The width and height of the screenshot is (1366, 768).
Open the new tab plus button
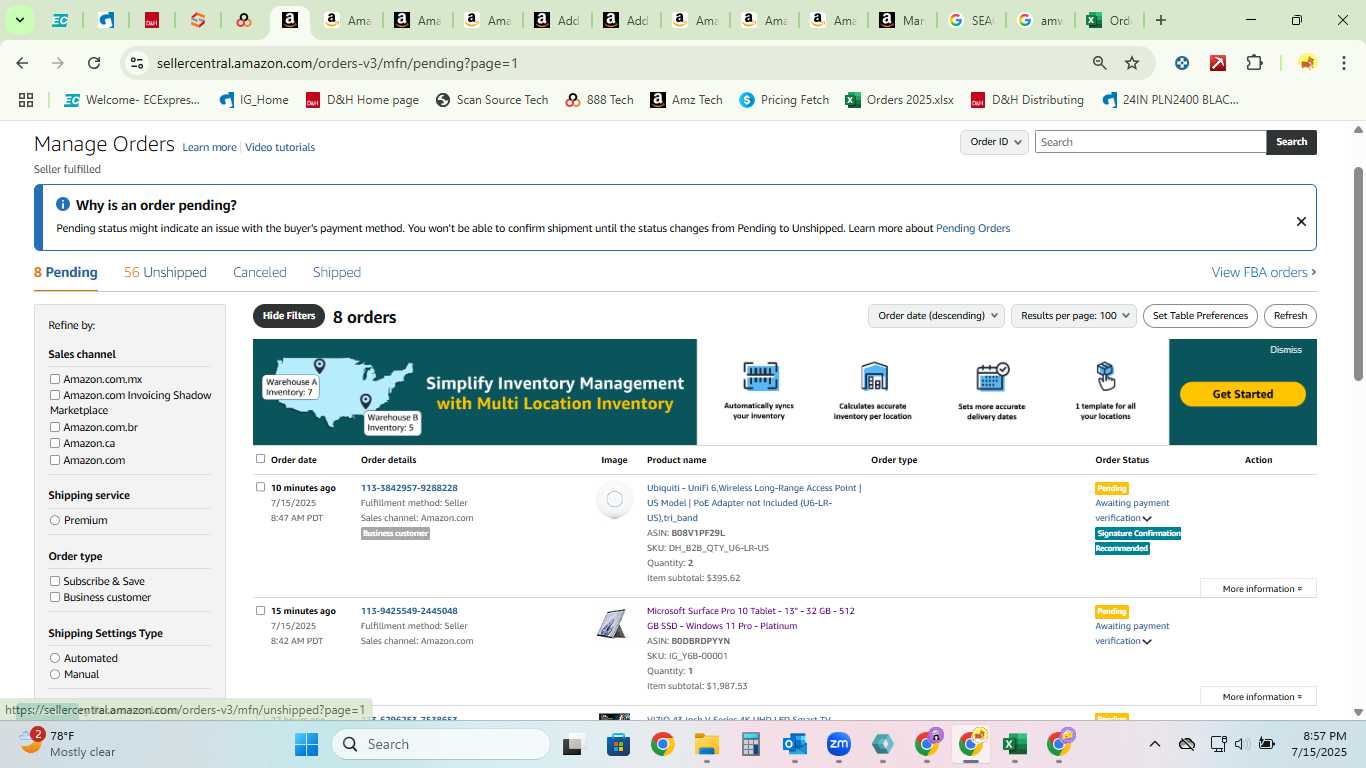(x=1160, y=20)
